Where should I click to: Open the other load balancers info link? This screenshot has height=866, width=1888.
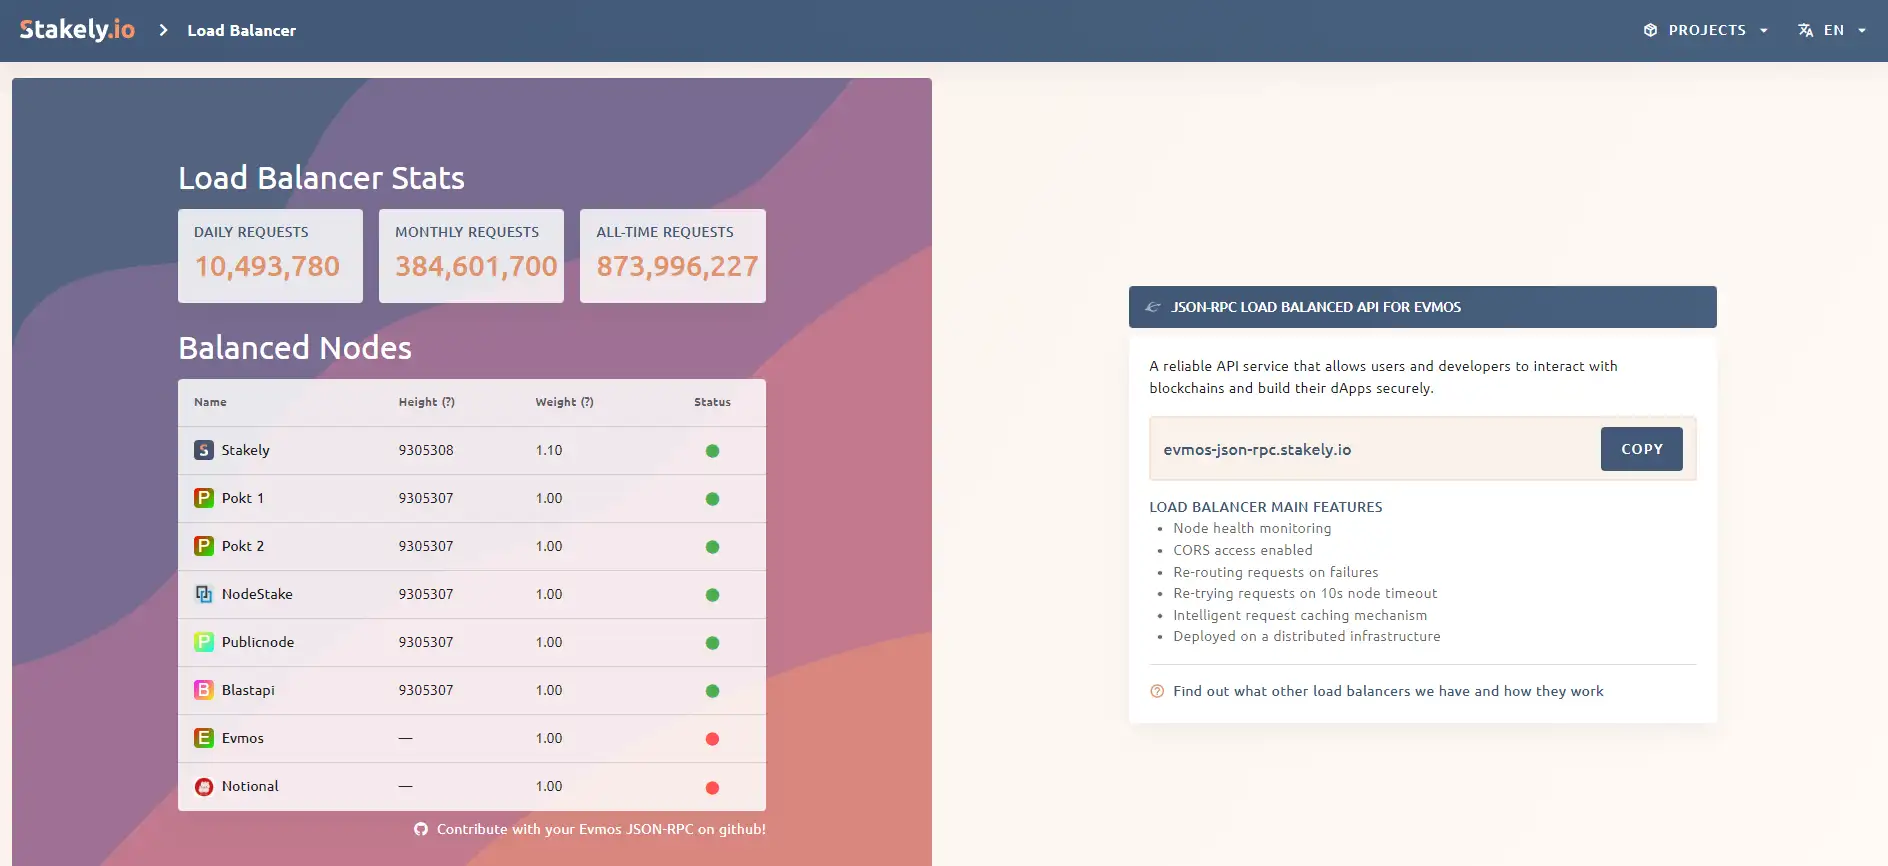(x=1388, y=691)
